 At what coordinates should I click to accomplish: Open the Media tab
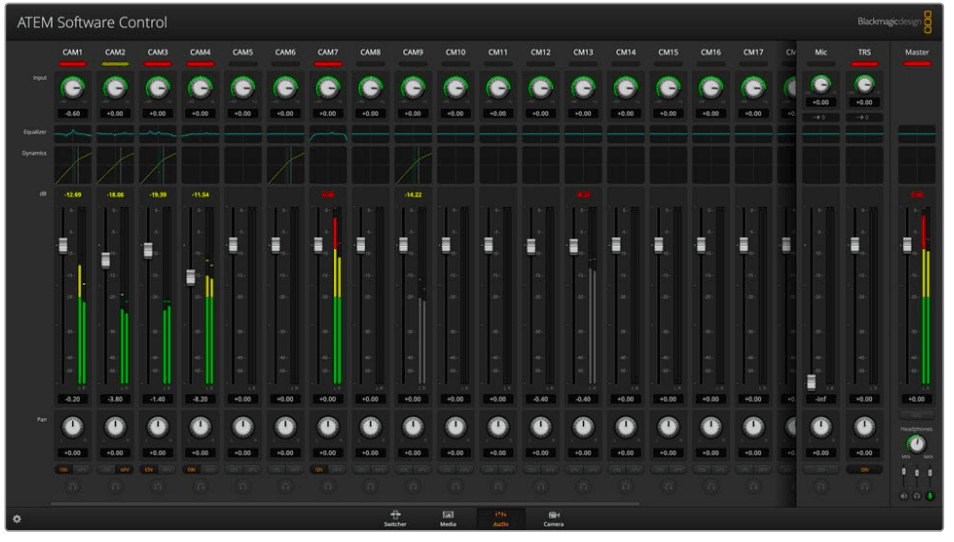click(448, 518)
